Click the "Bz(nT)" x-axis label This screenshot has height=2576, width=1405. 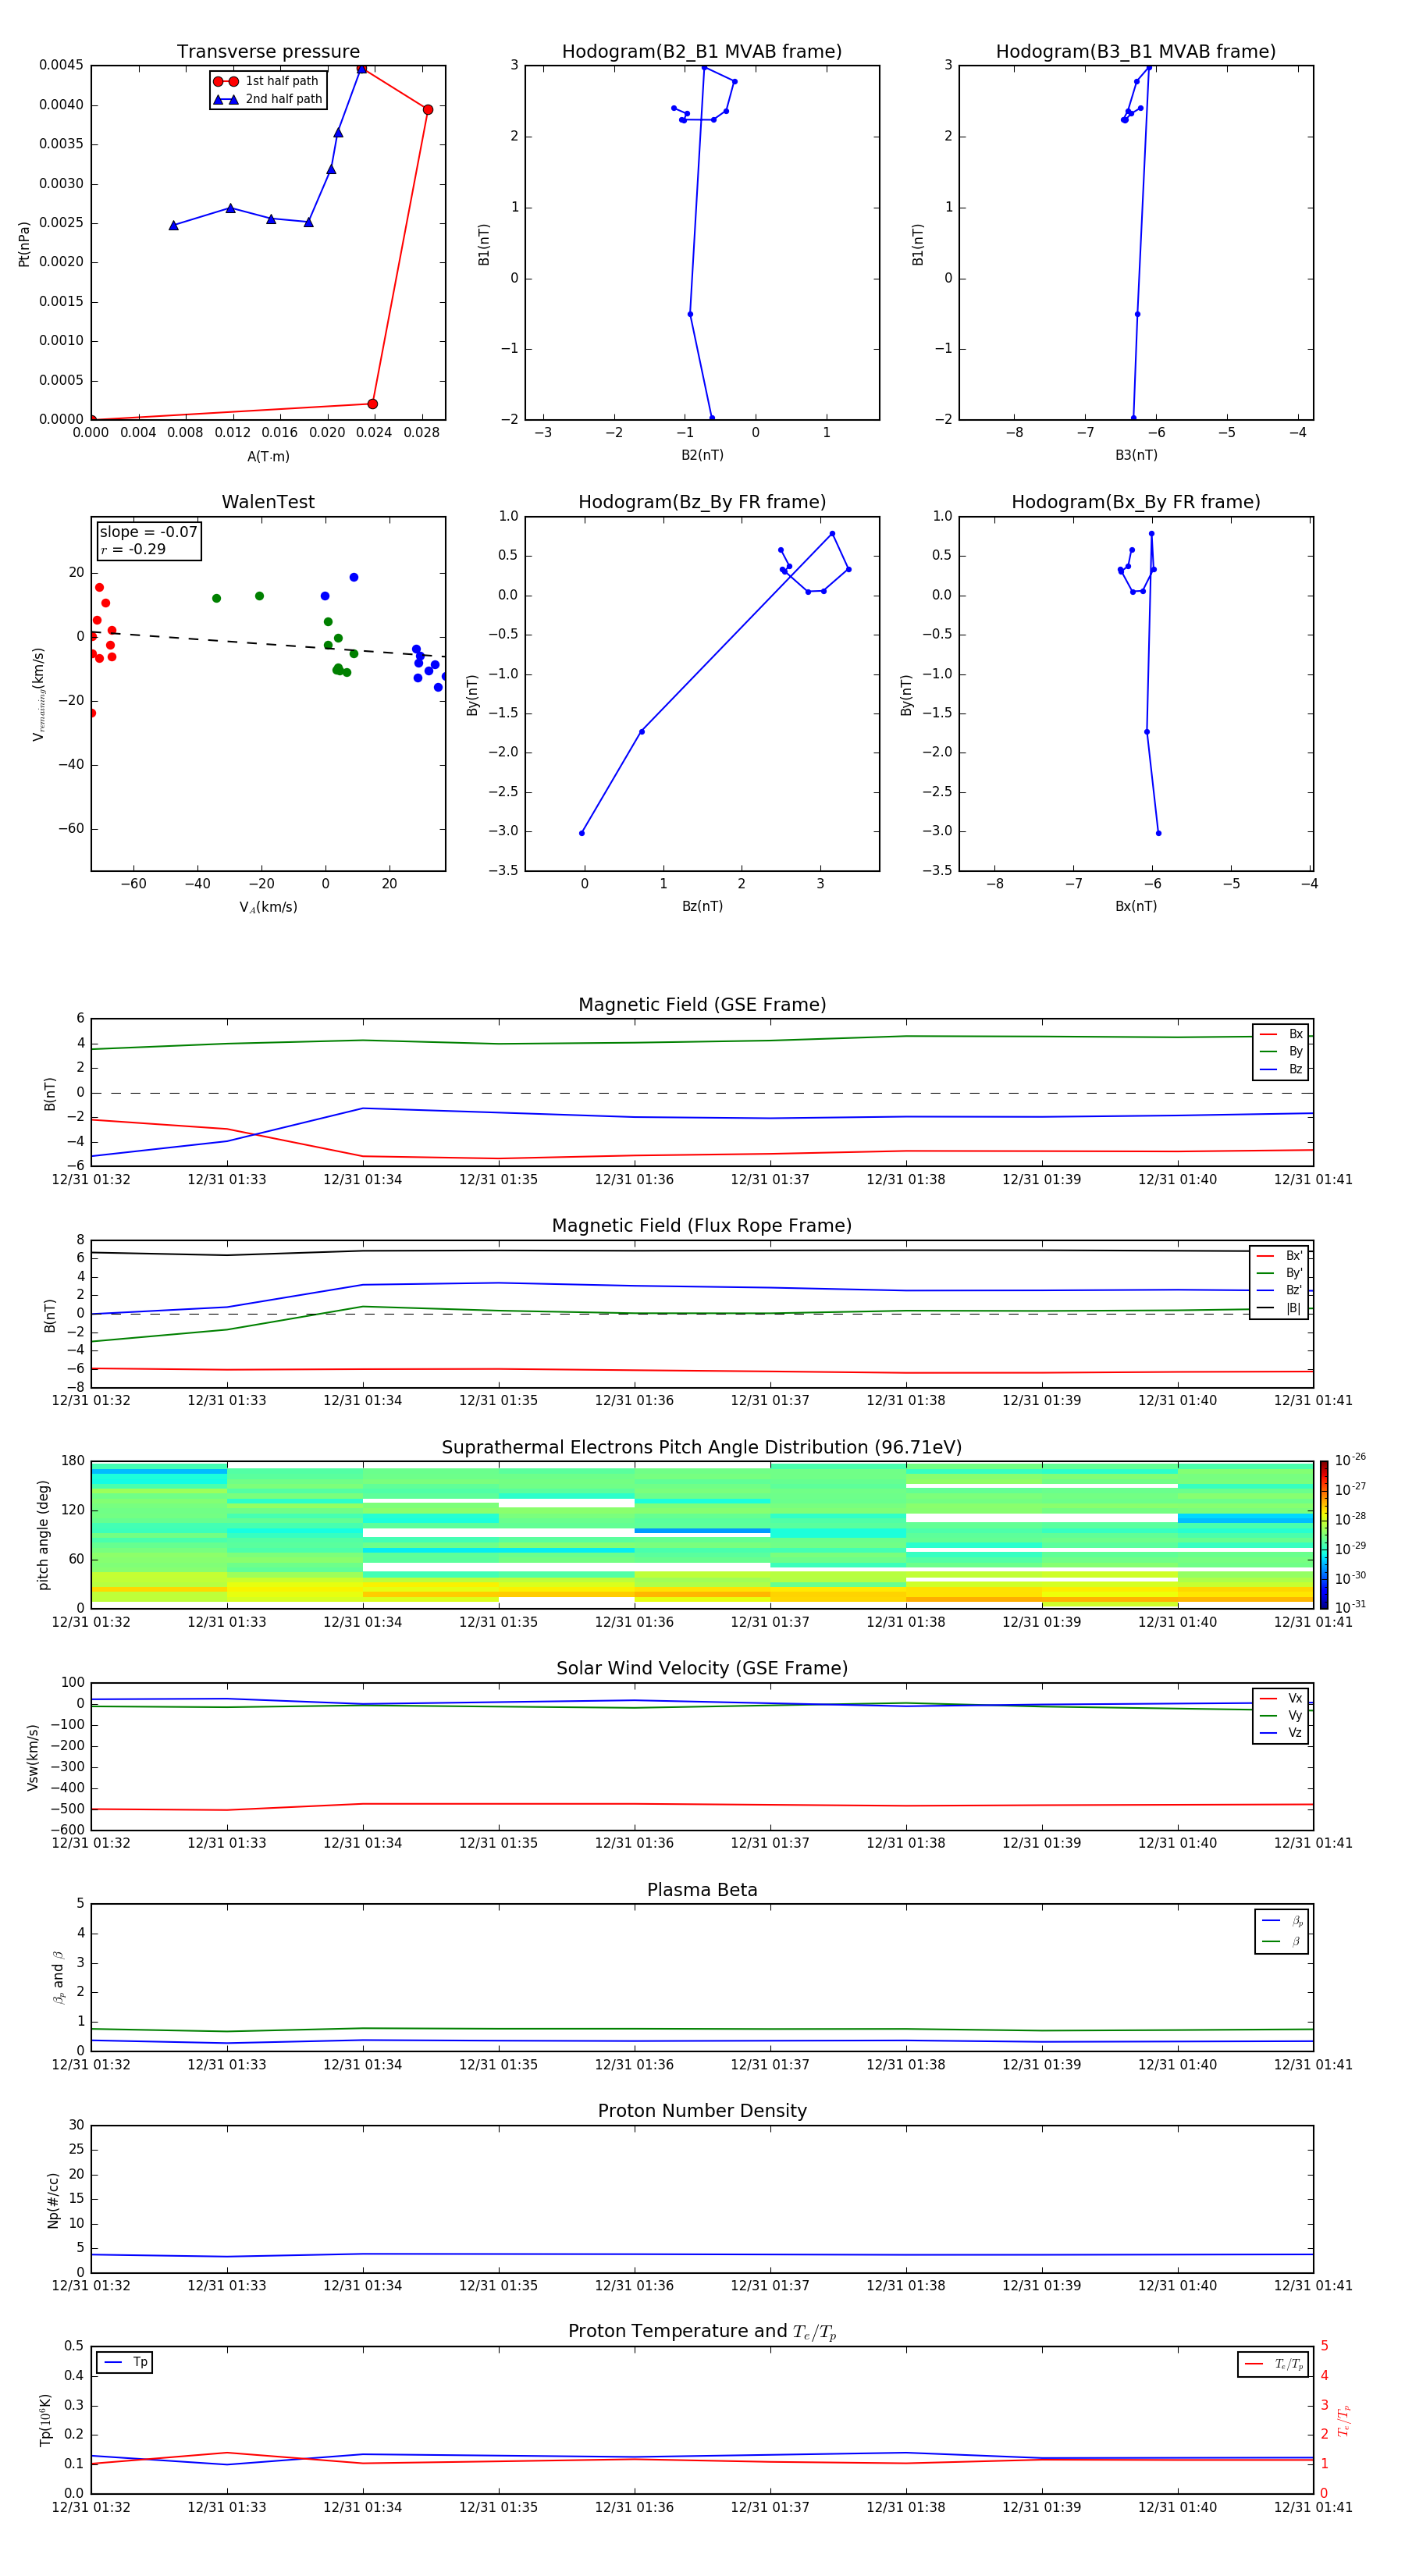click(702, 906)
